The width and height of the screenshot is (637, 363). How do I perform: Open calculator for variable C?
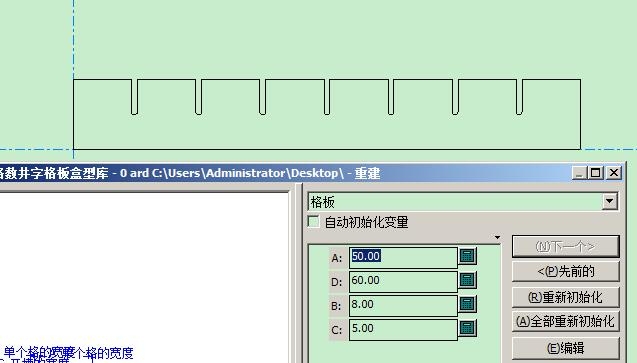tap(467, 328)
